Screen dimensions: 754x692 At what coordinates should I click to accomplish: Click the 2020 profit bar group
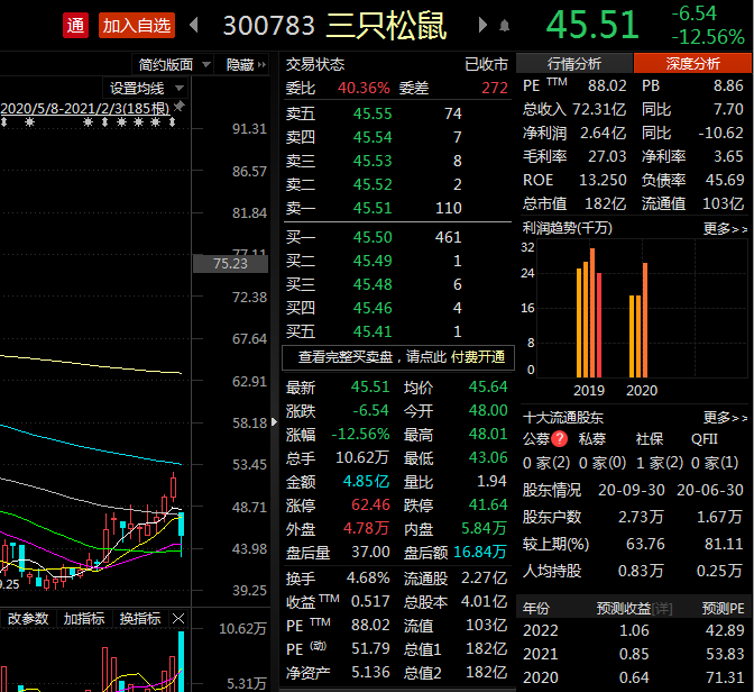click(639, 320)
